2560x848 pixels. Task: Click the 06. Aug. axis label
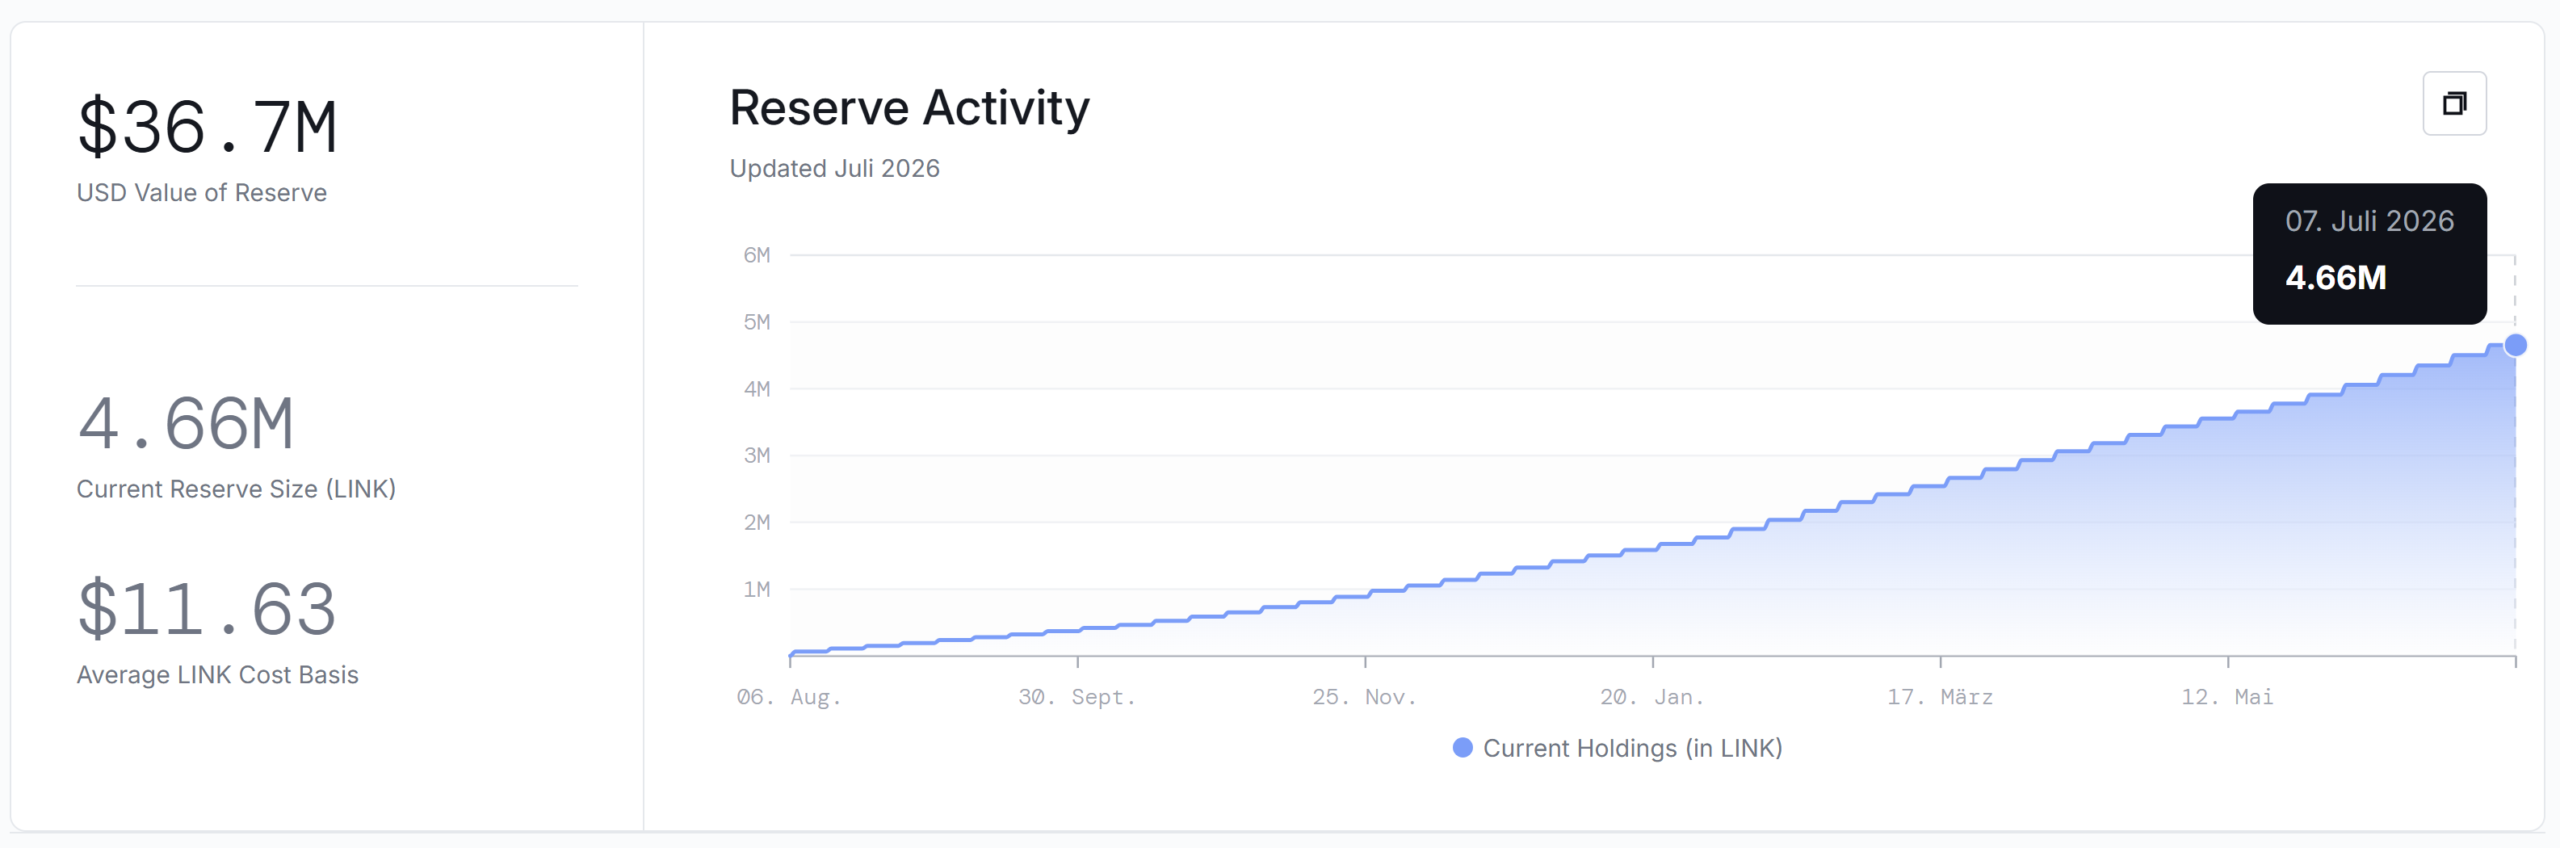[x=789, y=697]
